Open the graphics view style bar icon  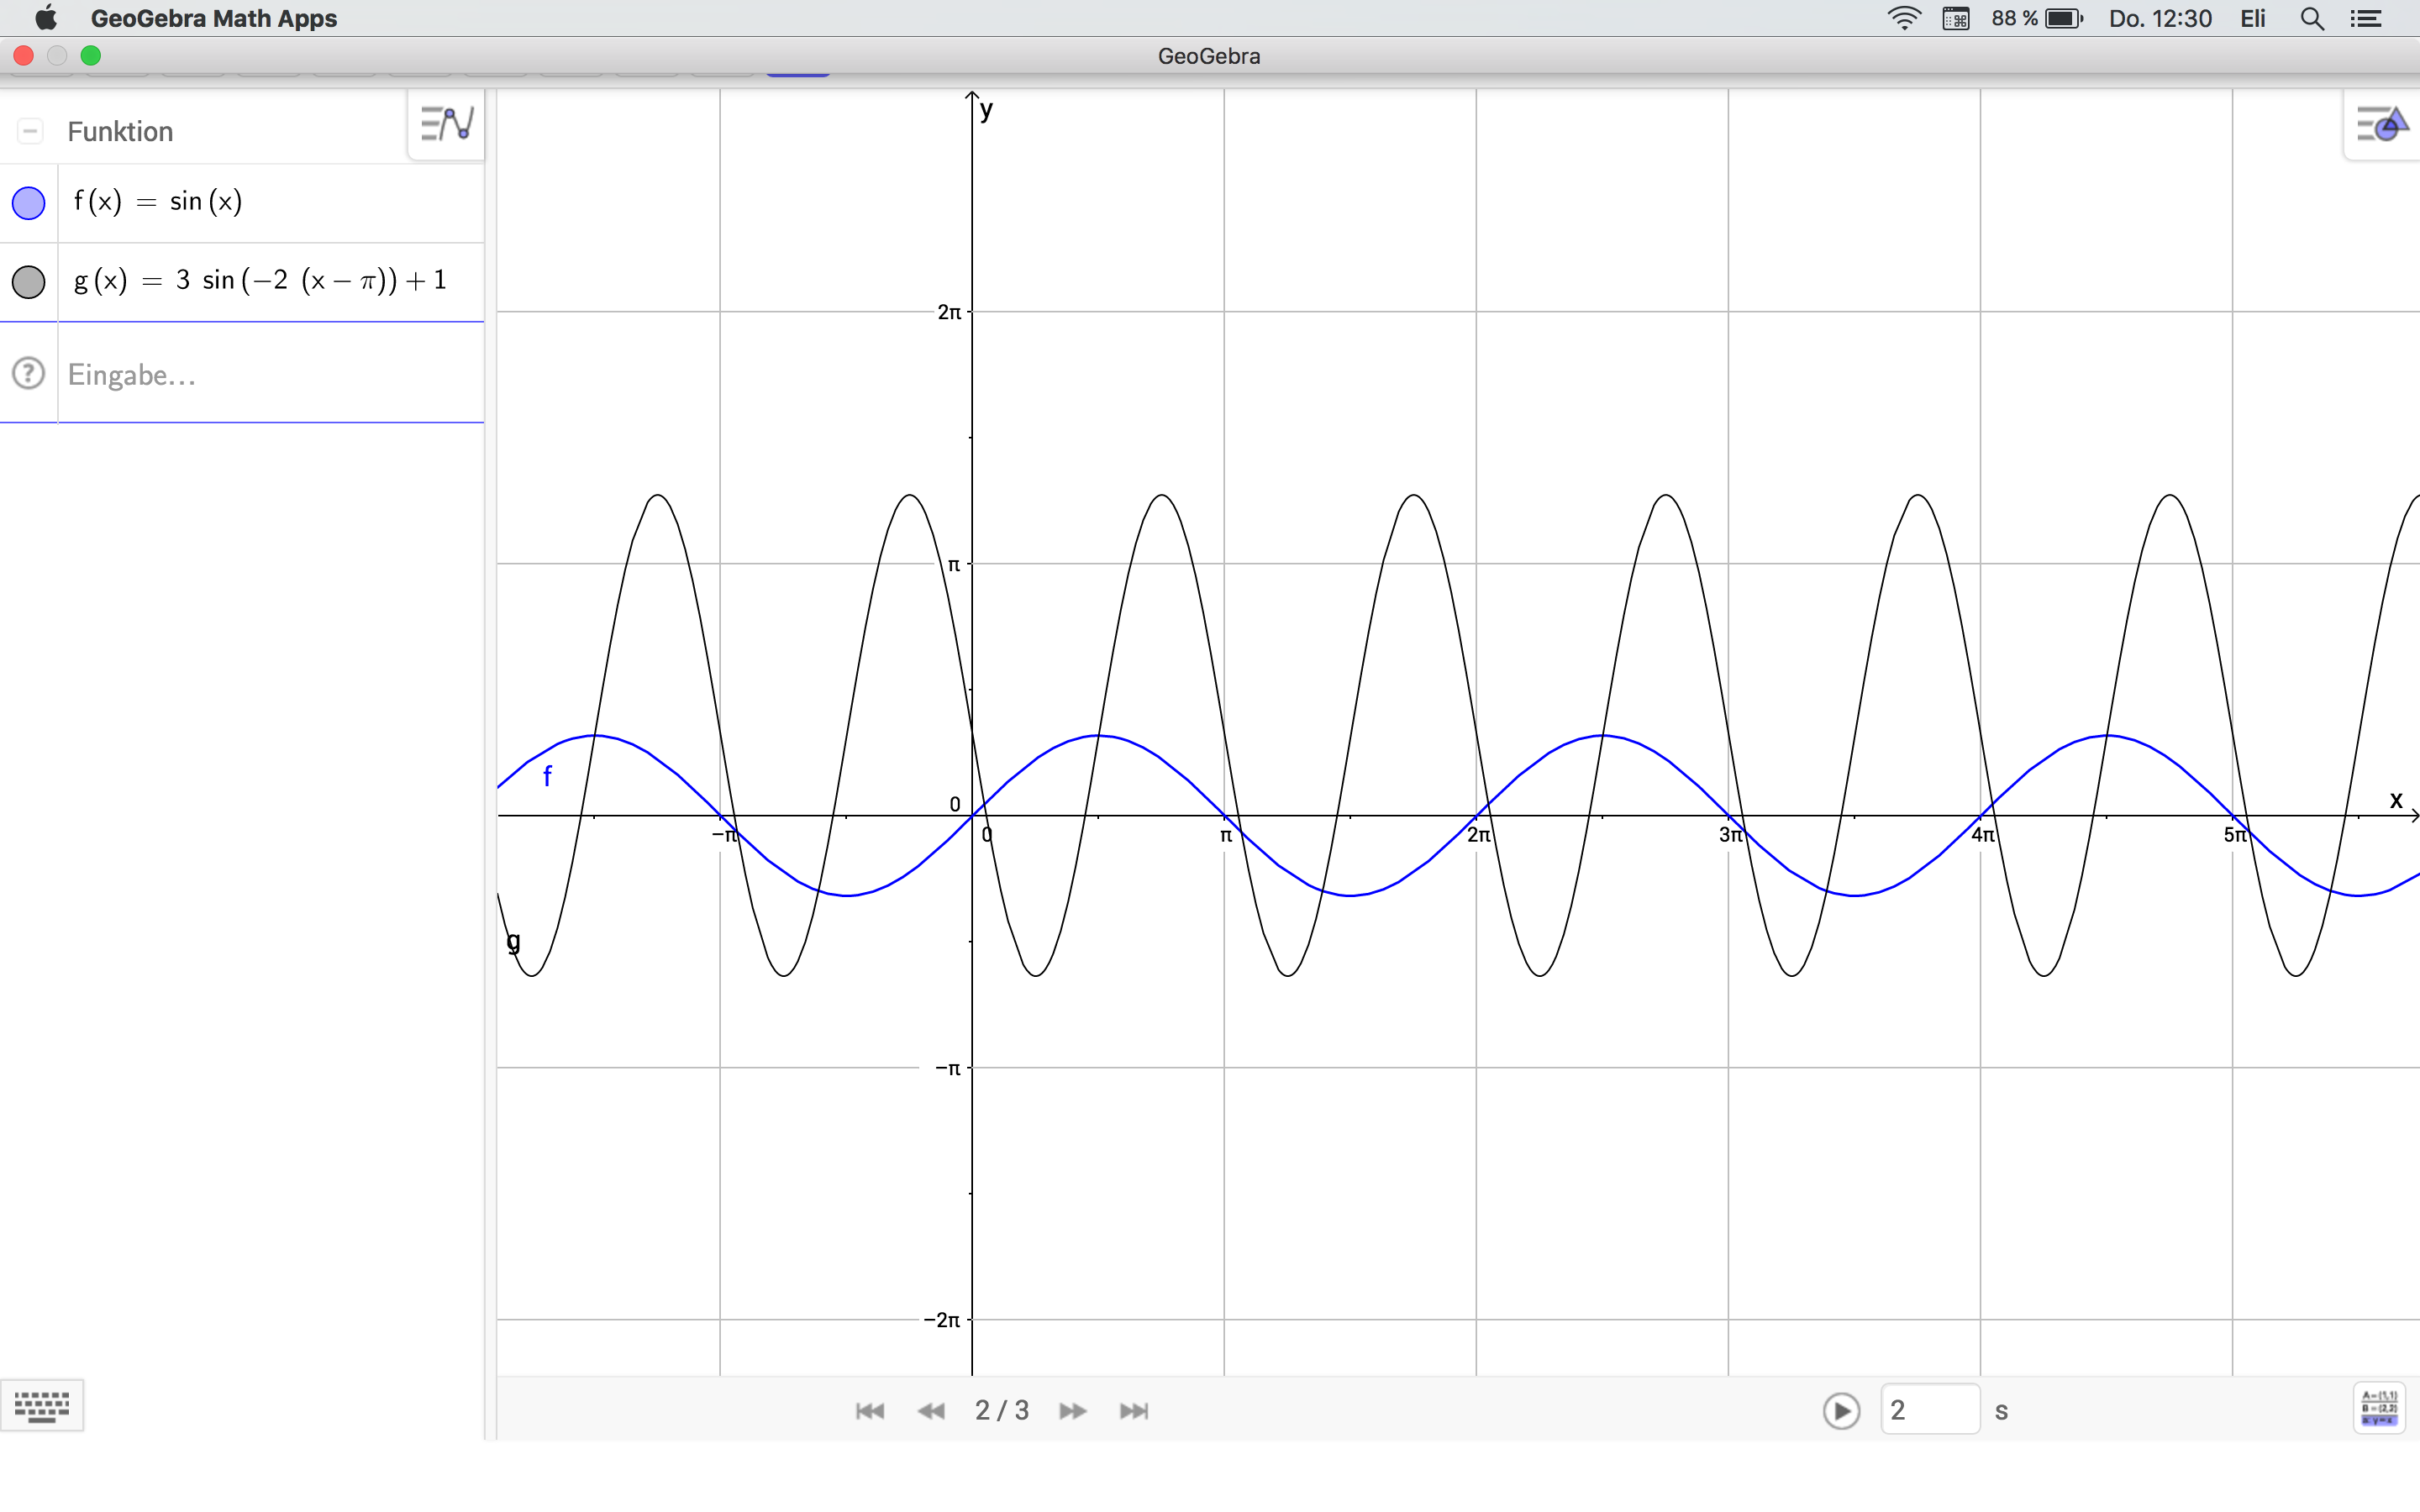(2382, 125)
